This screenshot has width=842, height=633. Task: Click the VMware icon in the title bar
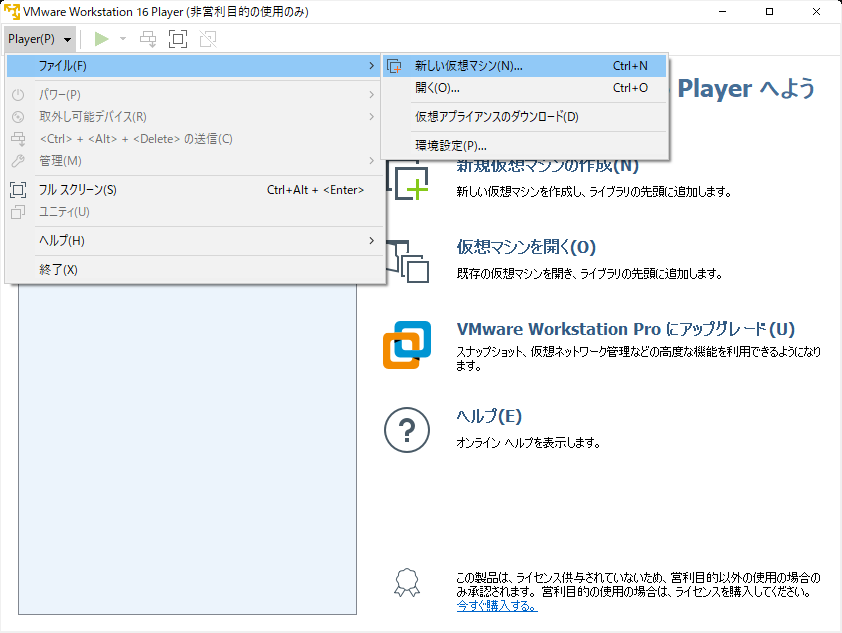tap(11, 11)
